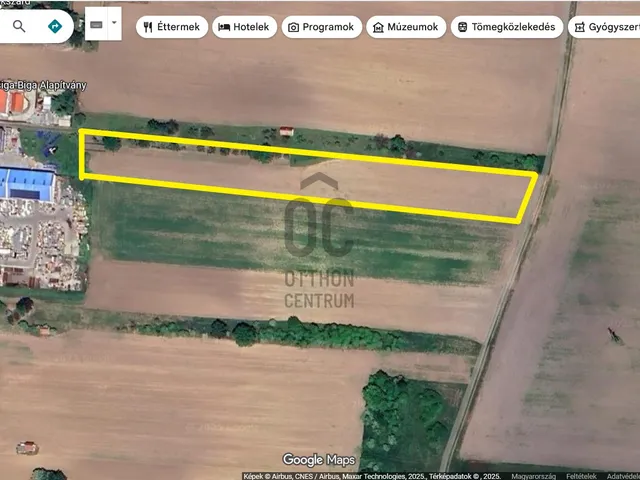Click the Google Maps logo
640x480 pixels.
click(319, 460)
